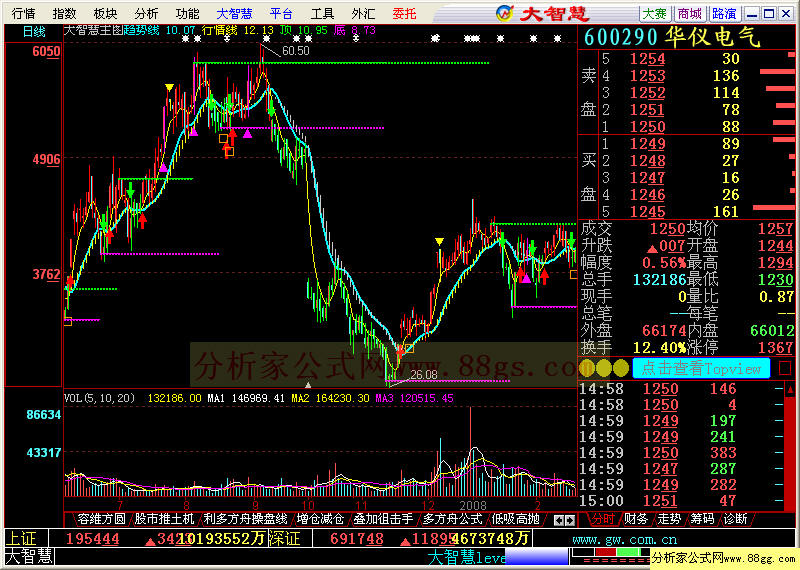
Task: Click the 6050 price axis label
Action: pos(46,52)
